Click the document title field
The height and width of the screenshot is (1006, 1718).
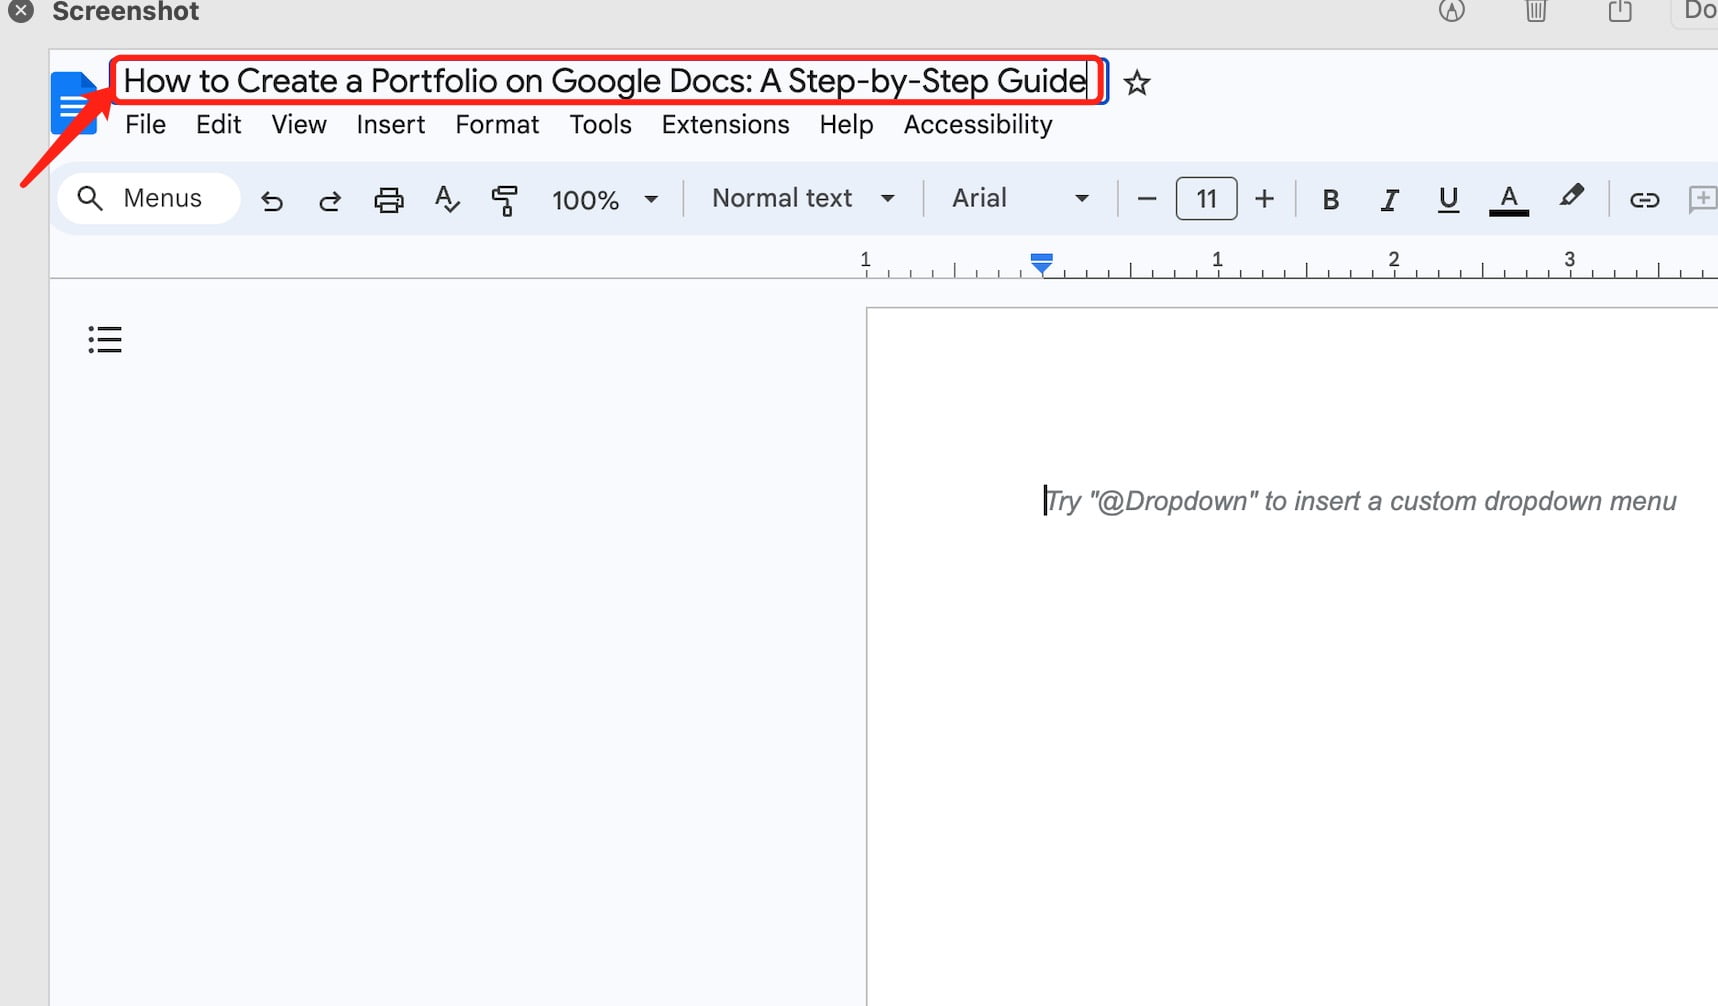[606, 81]
